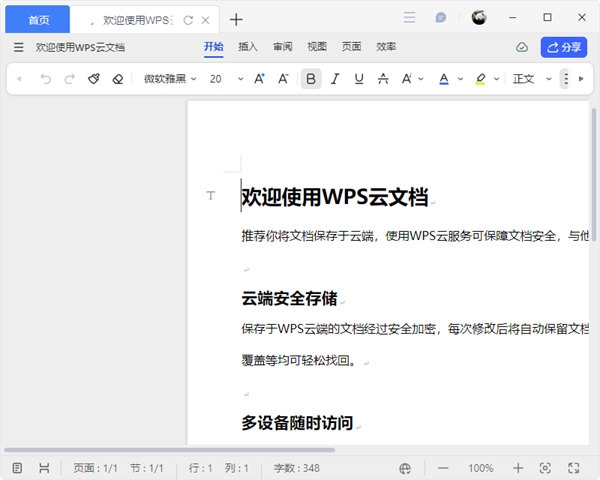Toggle Strikethrough formatting

[383, 79]
